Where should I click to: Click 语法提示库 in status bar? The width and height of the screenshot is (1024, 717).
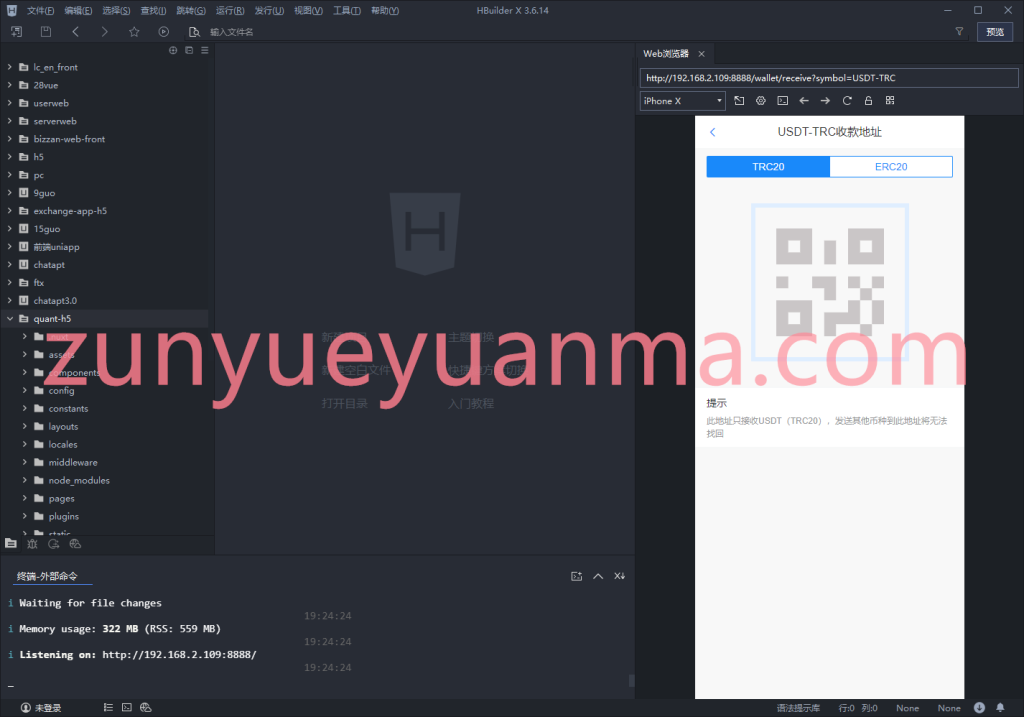click(798, 708)
